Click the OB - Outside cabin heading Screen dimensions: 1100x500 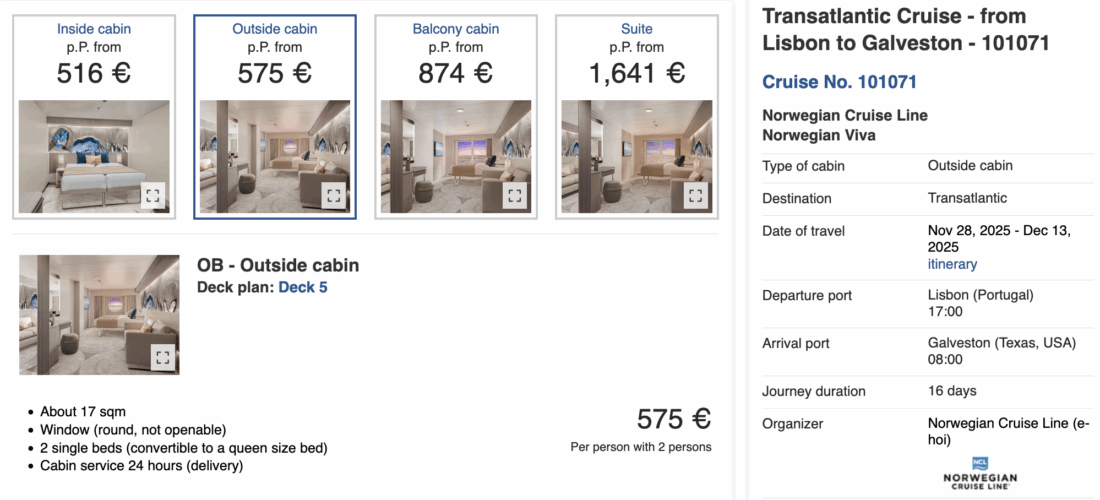pos(278,265)
